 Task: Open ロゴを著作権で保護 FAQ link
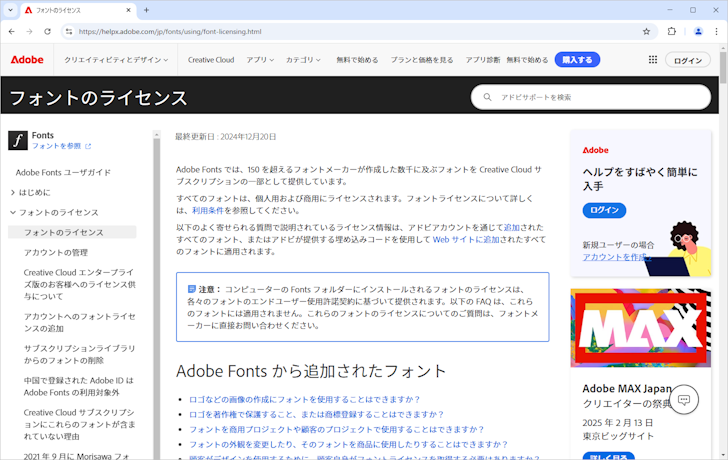tap(317, 414)
